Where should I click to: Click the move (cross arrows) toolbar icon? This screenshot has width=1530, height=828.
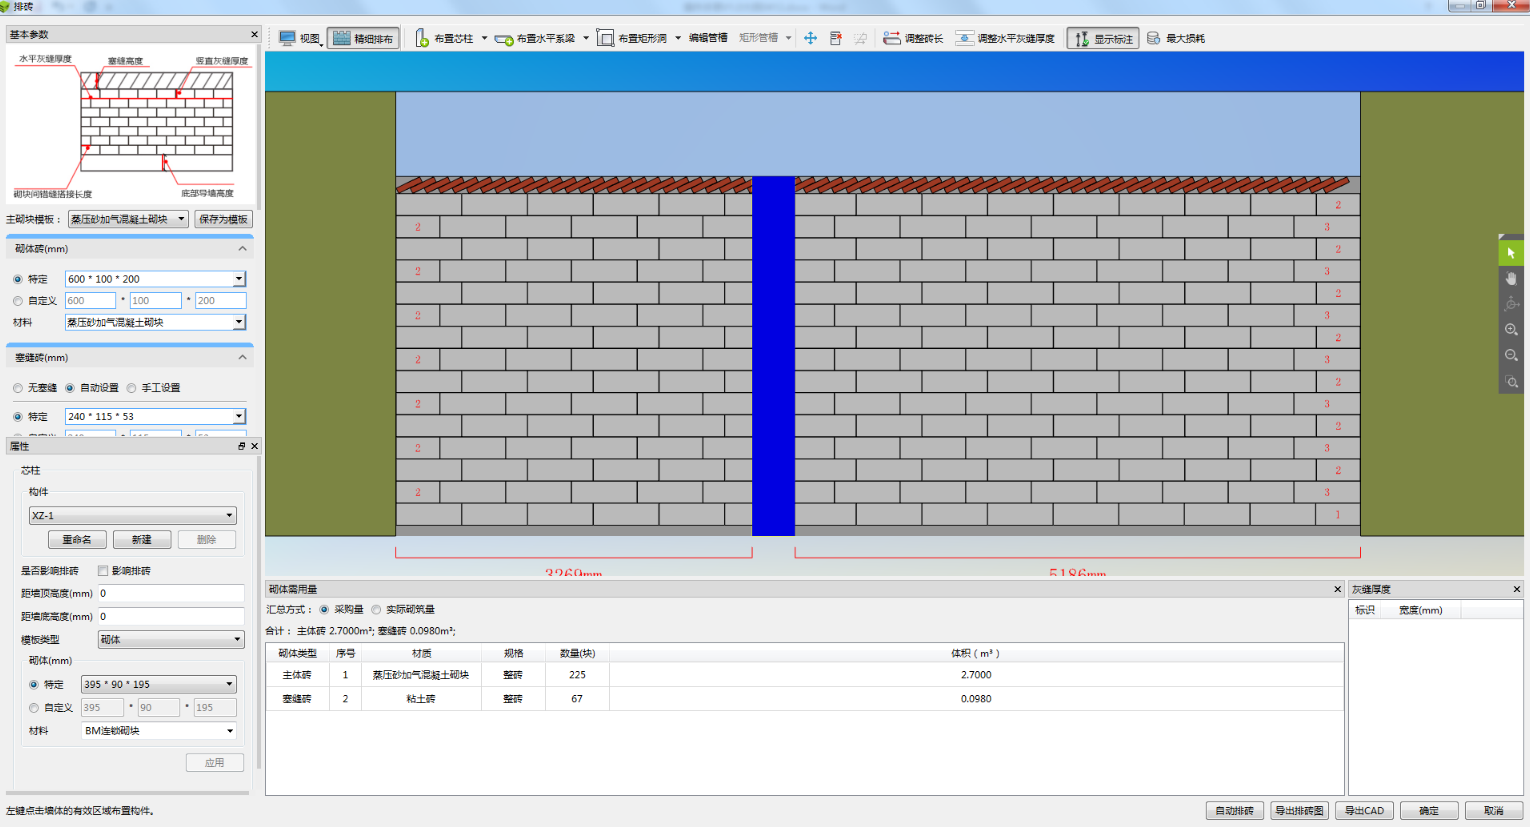(810, 39)
